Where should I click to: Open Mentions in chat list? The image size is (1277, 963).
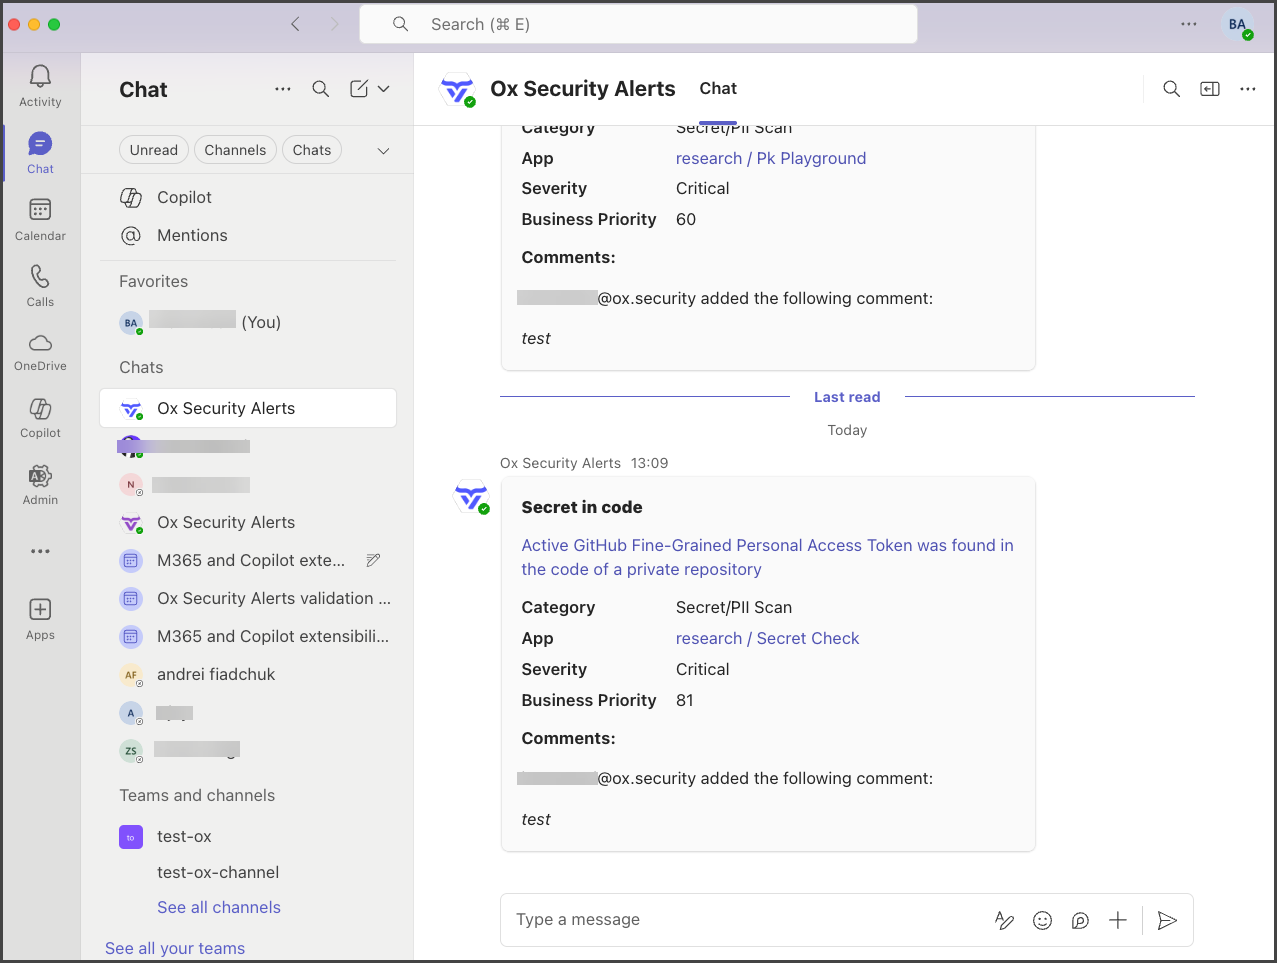click(192, 235)
